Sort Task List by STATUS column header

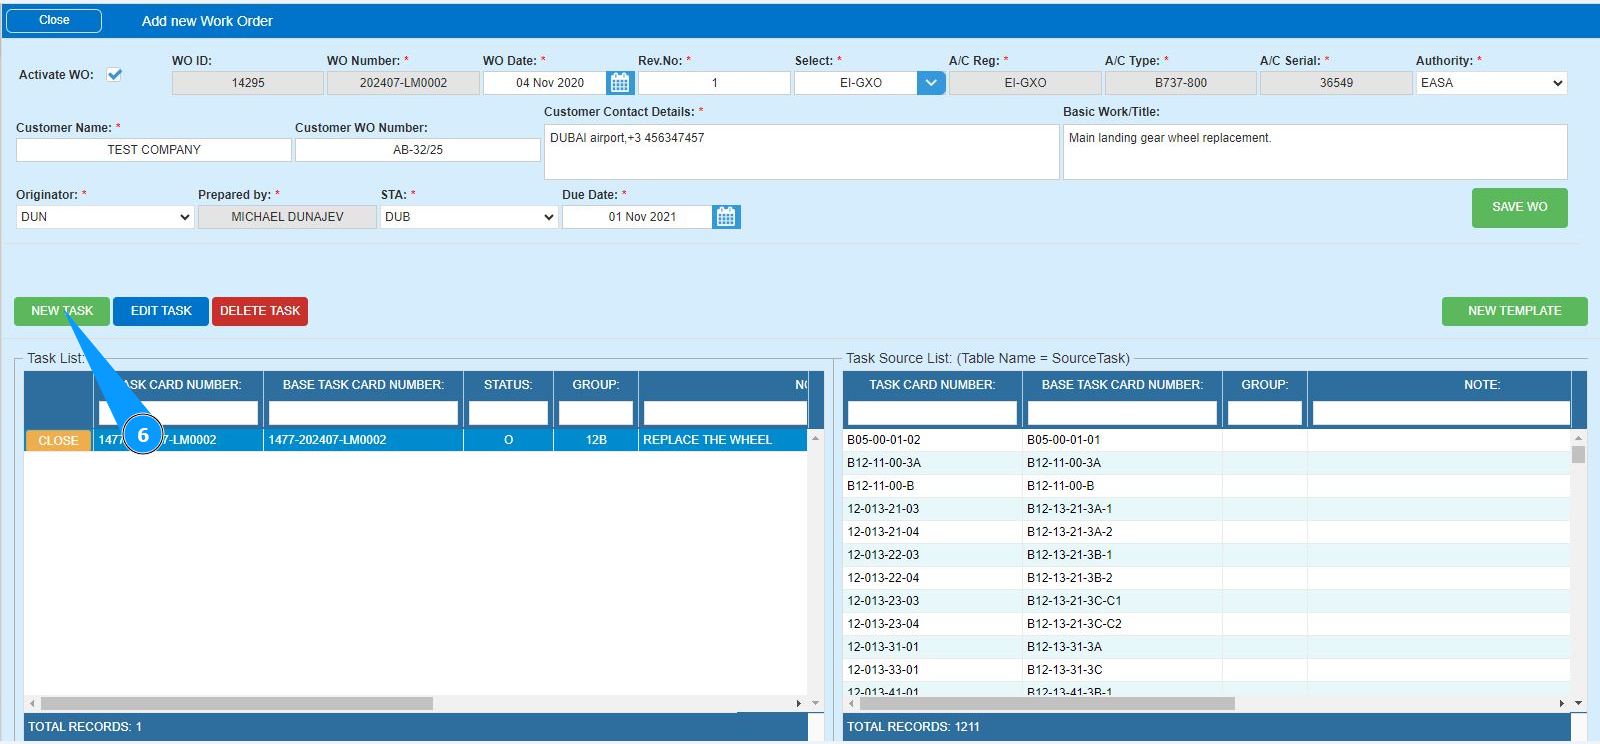[508, 385]
